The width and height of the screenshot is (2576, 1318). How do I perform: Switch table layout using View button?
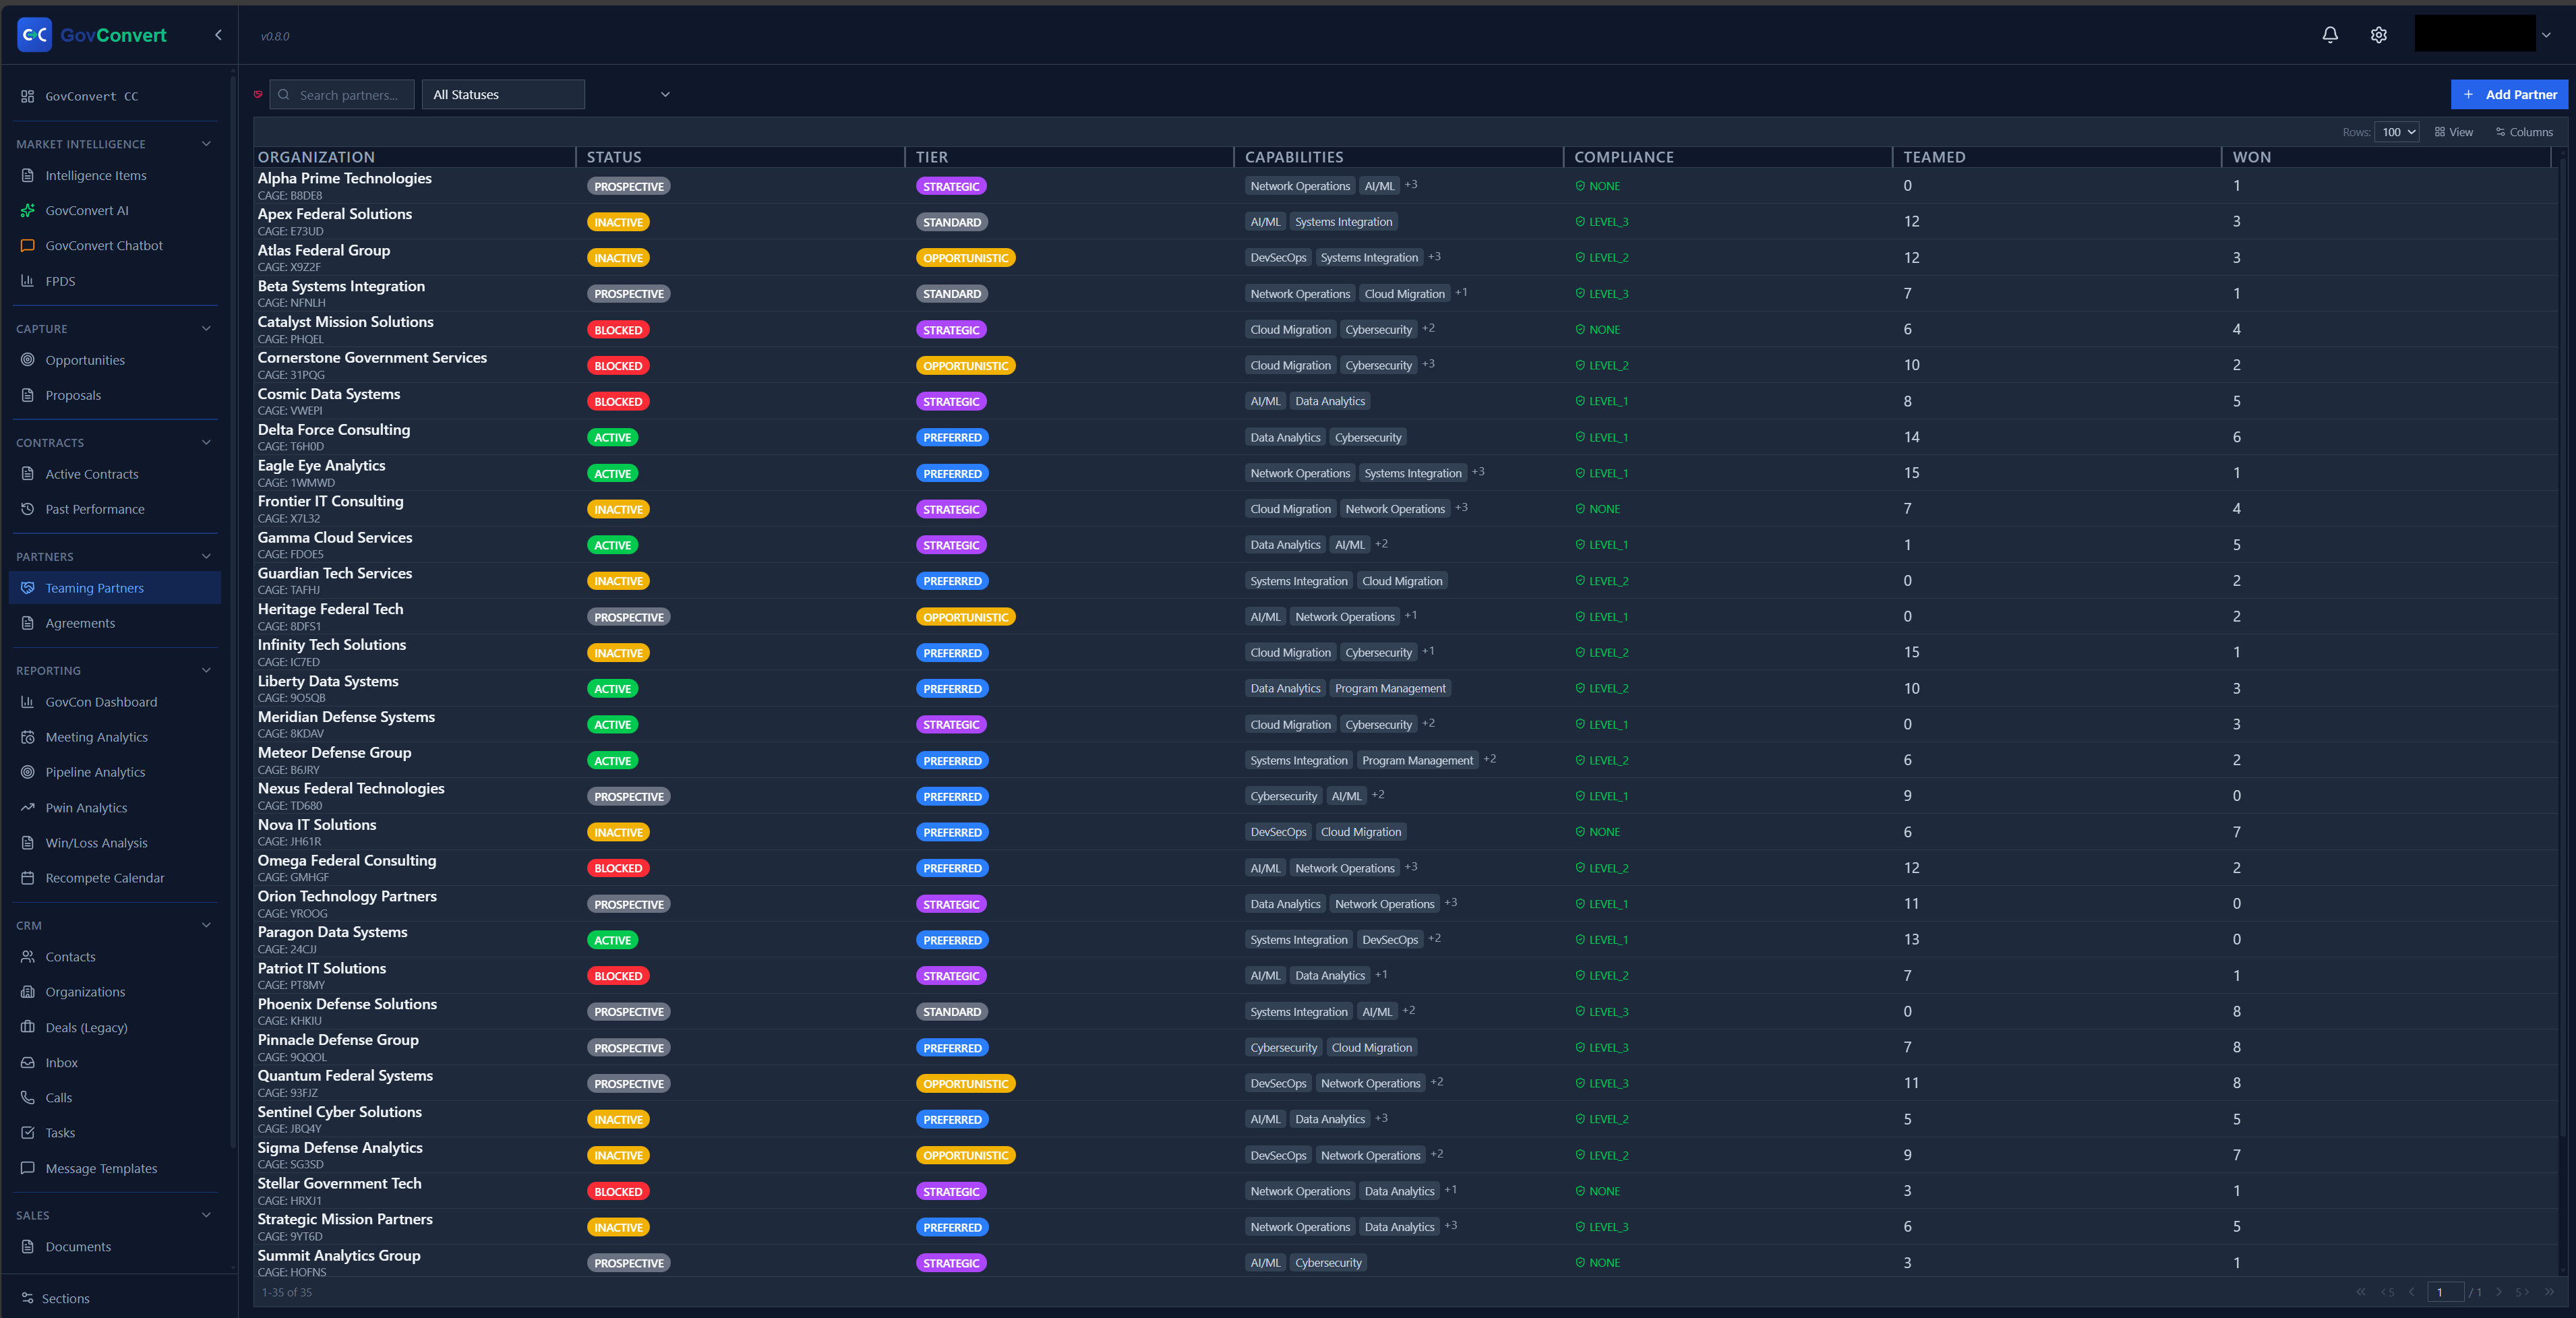[2453, 132]
